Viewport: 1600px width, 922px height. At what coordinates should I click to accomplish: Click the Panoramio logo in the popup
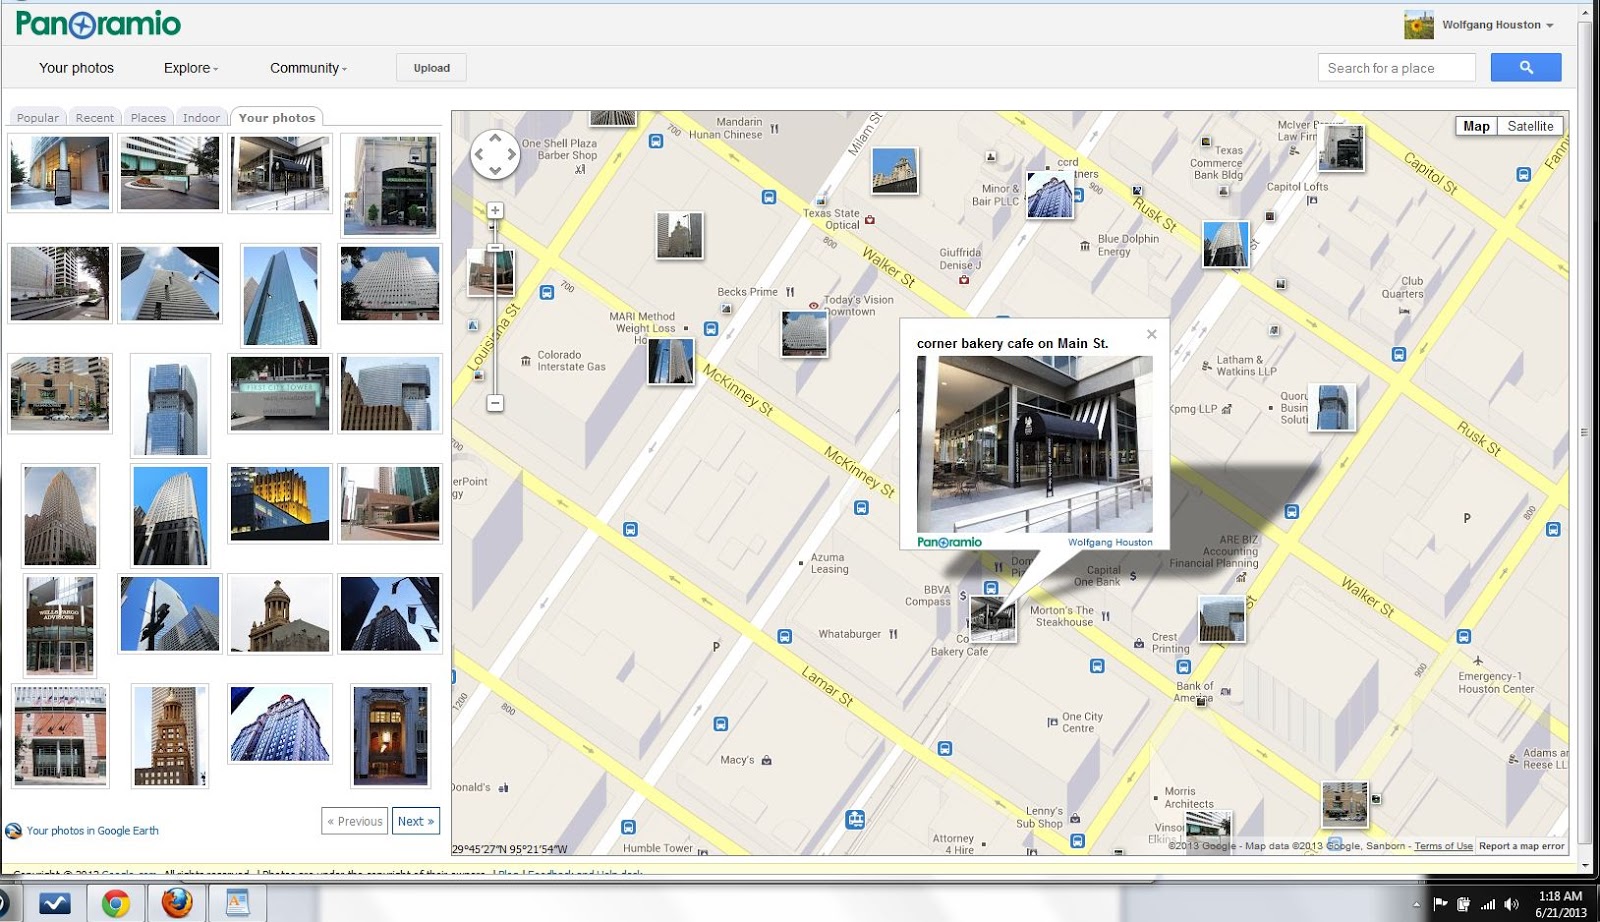(x=949, y=543)
